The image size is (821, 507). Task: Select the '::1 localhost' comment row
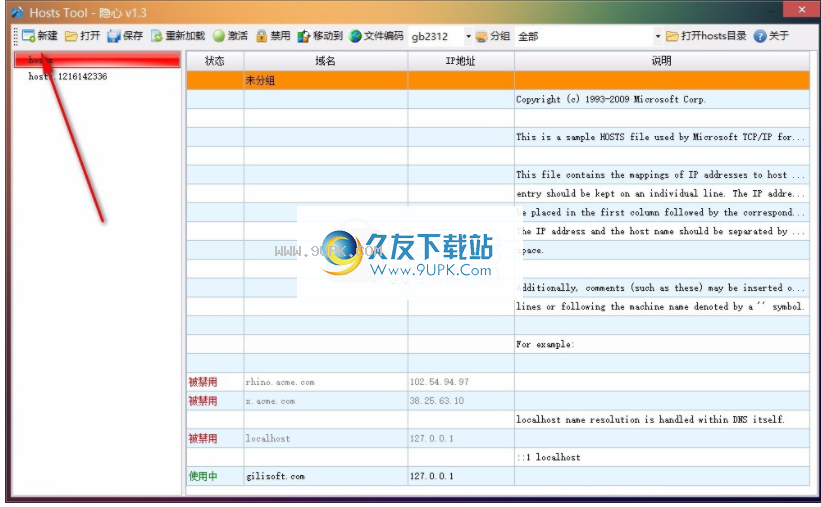point(498,457)
